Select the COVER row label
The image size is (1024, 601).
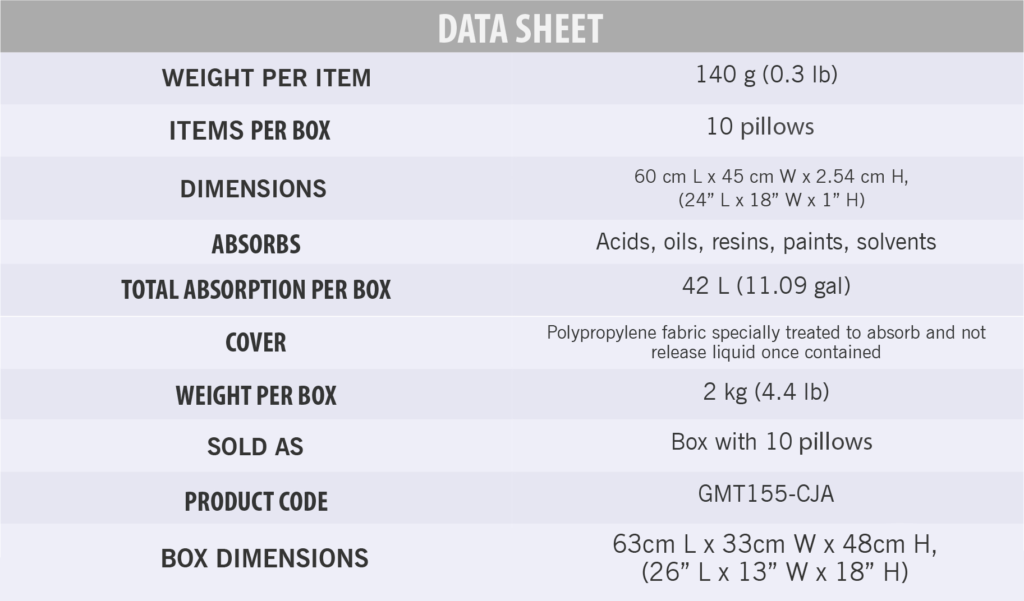coord(255,342)
